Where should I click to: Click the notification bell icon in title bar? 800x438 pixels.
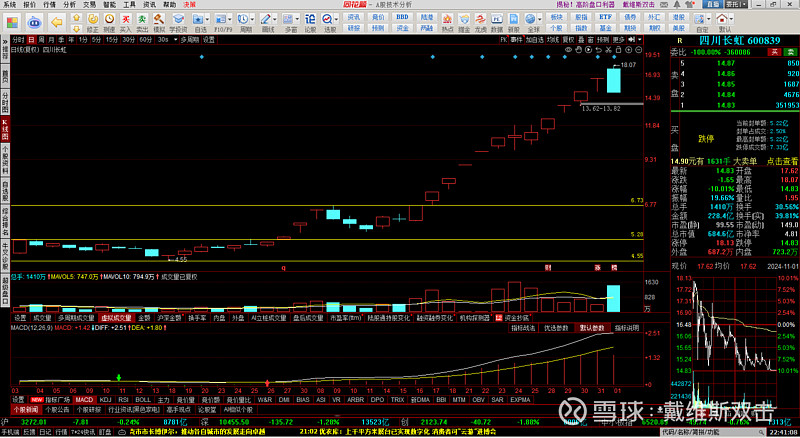tap(677, 4)
